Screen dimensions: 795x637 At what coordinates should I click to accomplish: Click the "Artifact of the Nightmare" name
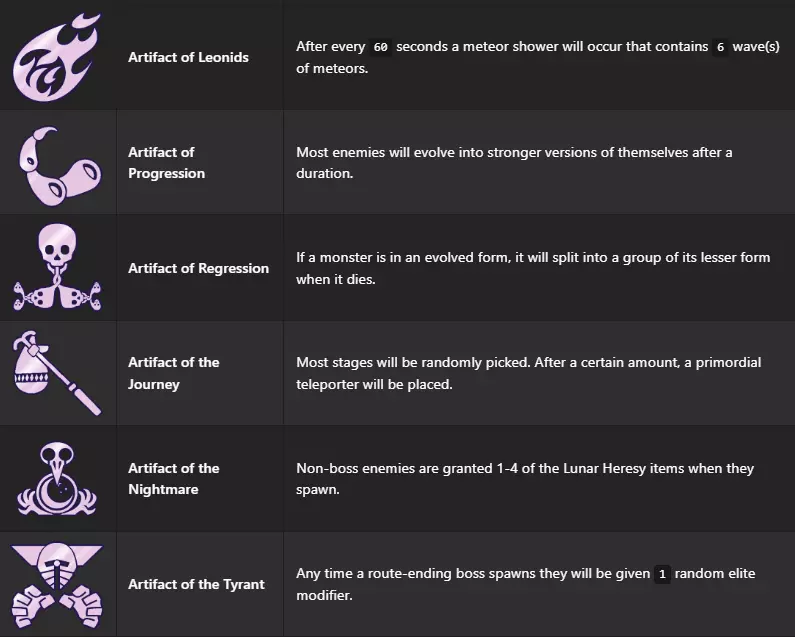173,478
